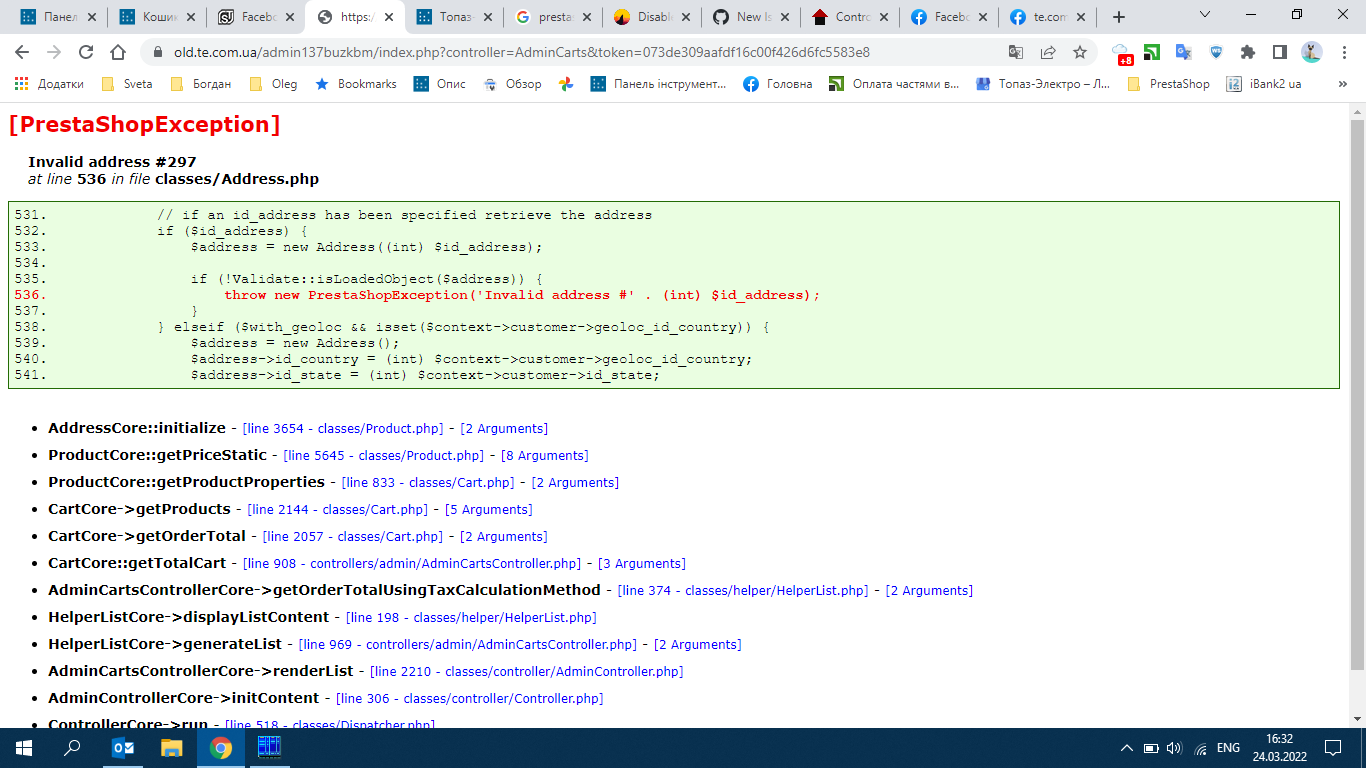Click the vertical page scrollbar

1357,395
